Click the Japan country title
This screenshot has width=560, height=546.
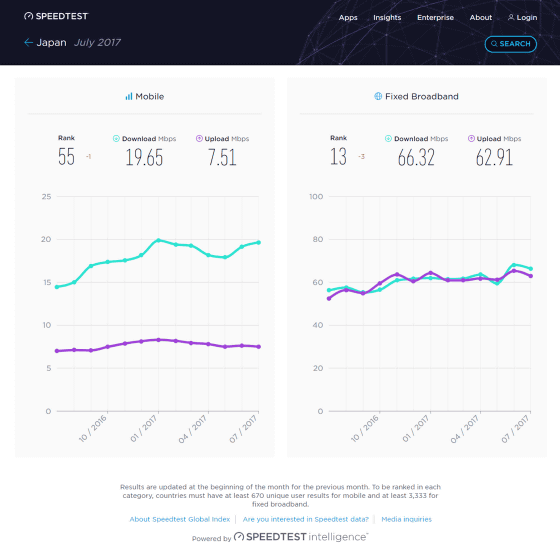(x=51, y=42)
